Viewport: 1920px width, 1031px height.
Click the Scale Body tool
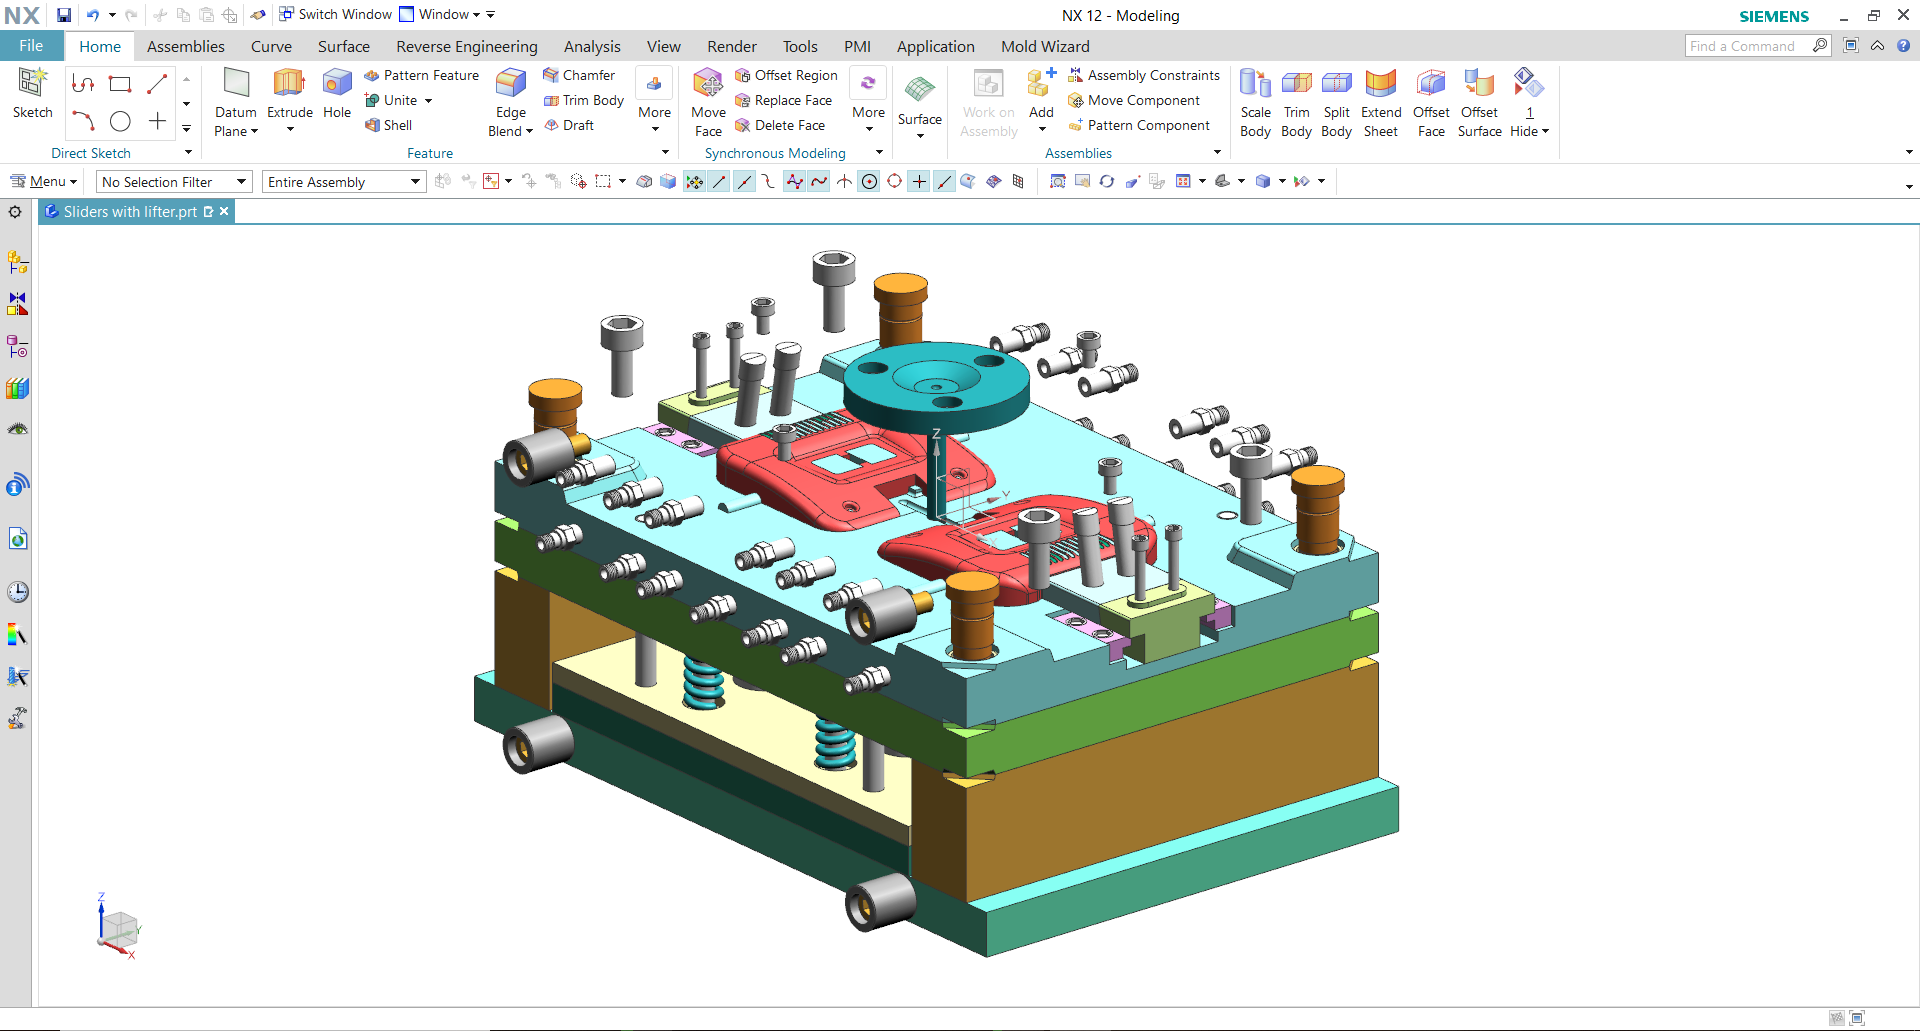pyautogui.click(x=1255, y=102)
